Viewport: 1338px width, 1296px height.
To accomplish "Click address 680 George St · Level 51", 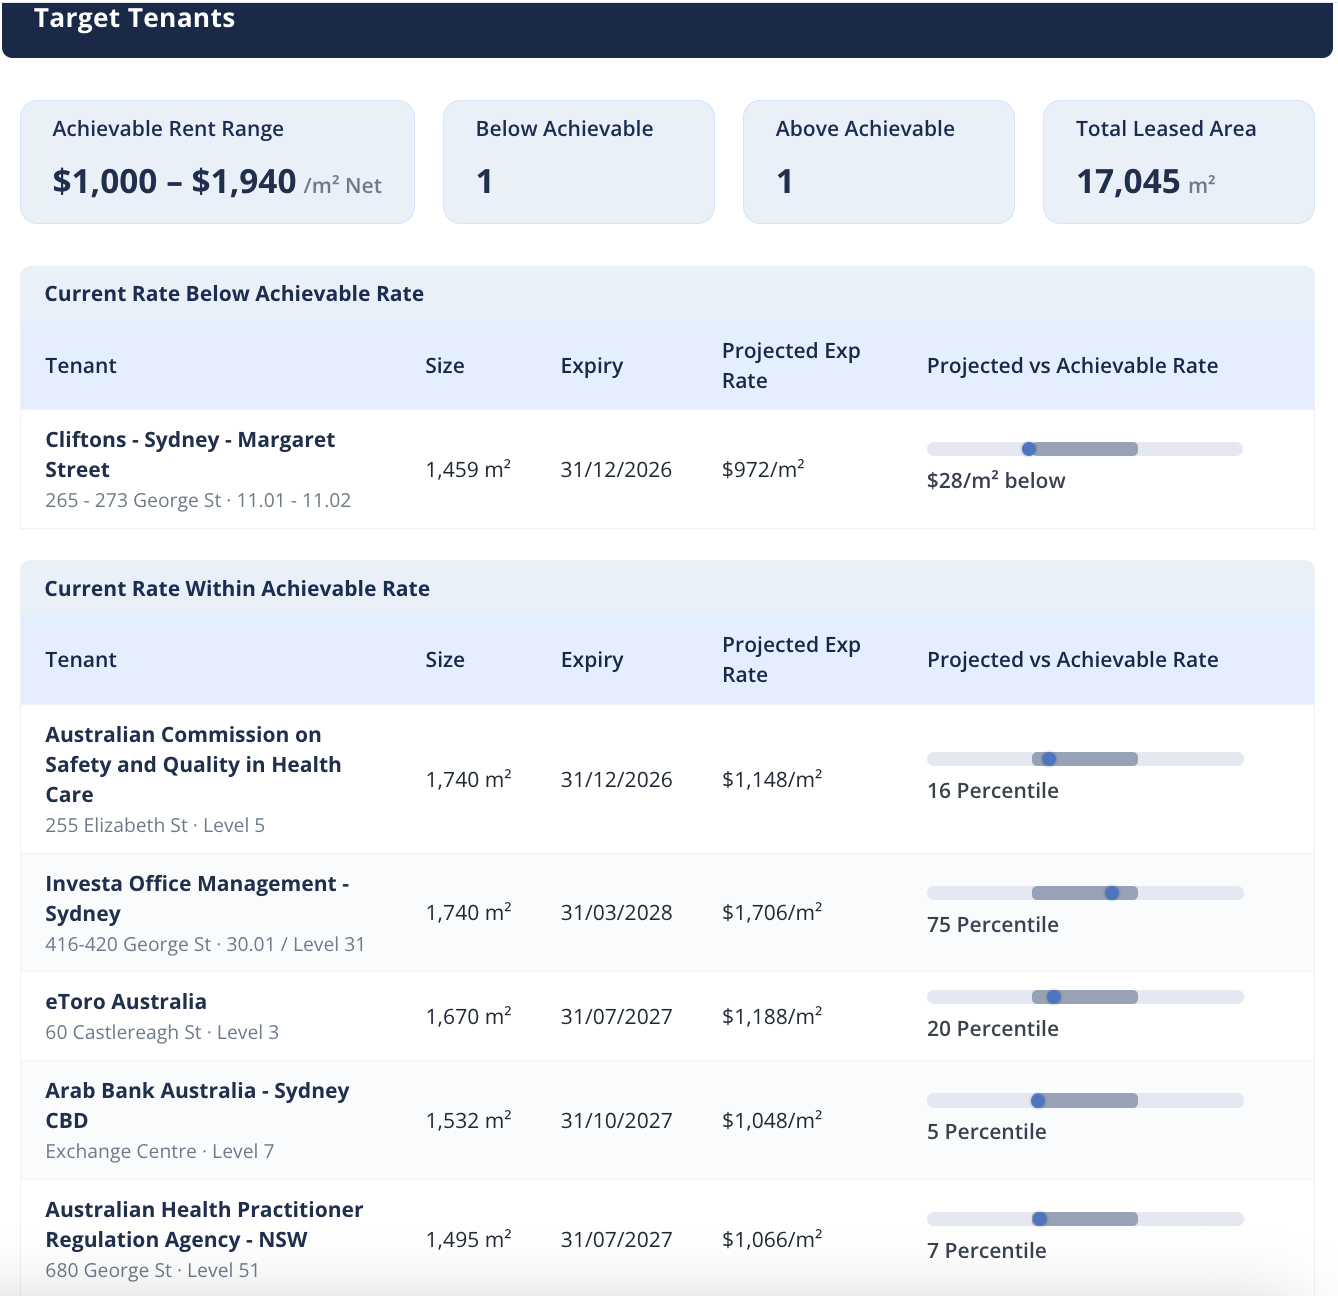I will point(152,1271).
